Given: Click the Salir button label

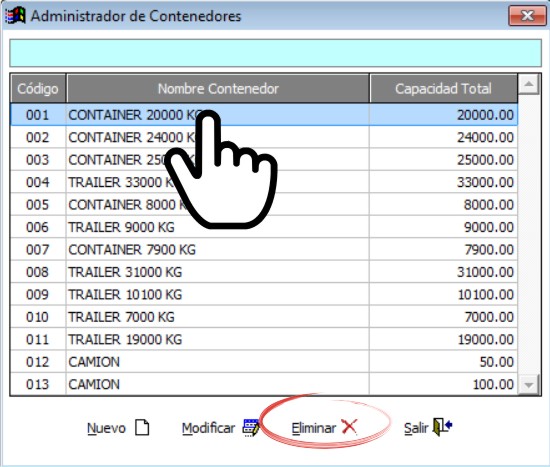Looking at the screenshot, I should (416, 428).
